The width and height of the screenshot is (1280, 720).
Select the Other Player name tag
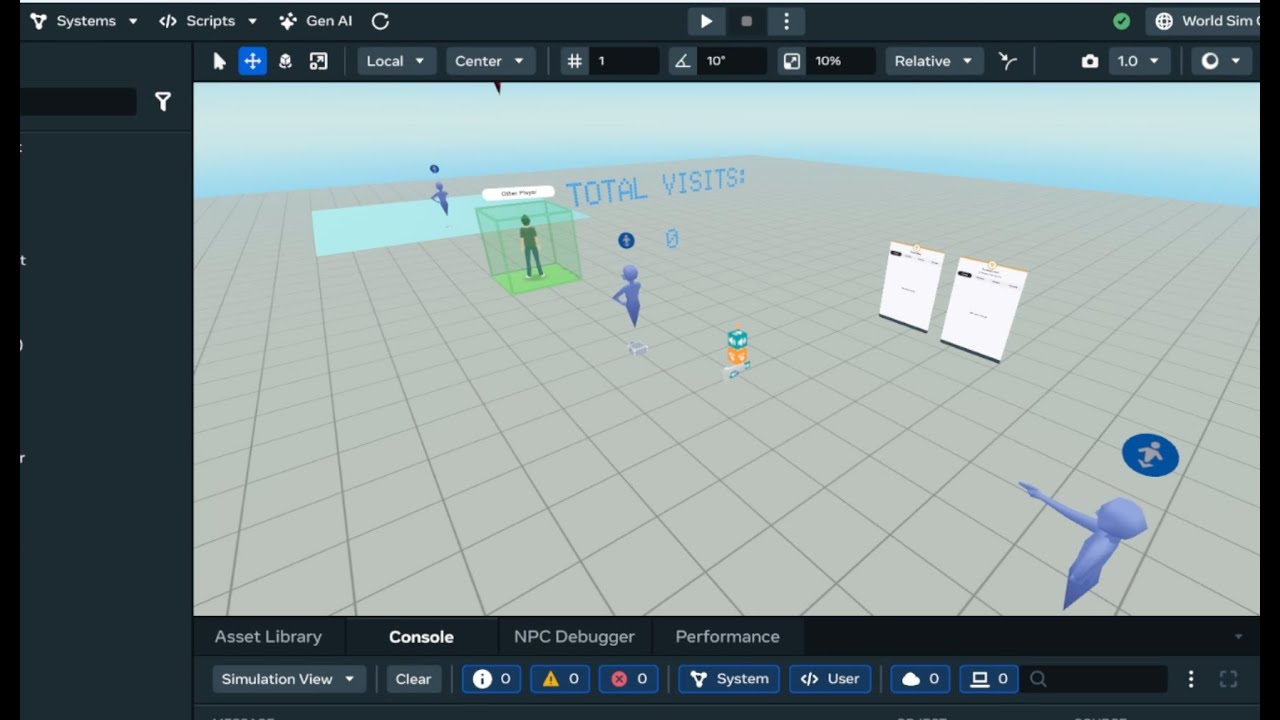(518, 193)
